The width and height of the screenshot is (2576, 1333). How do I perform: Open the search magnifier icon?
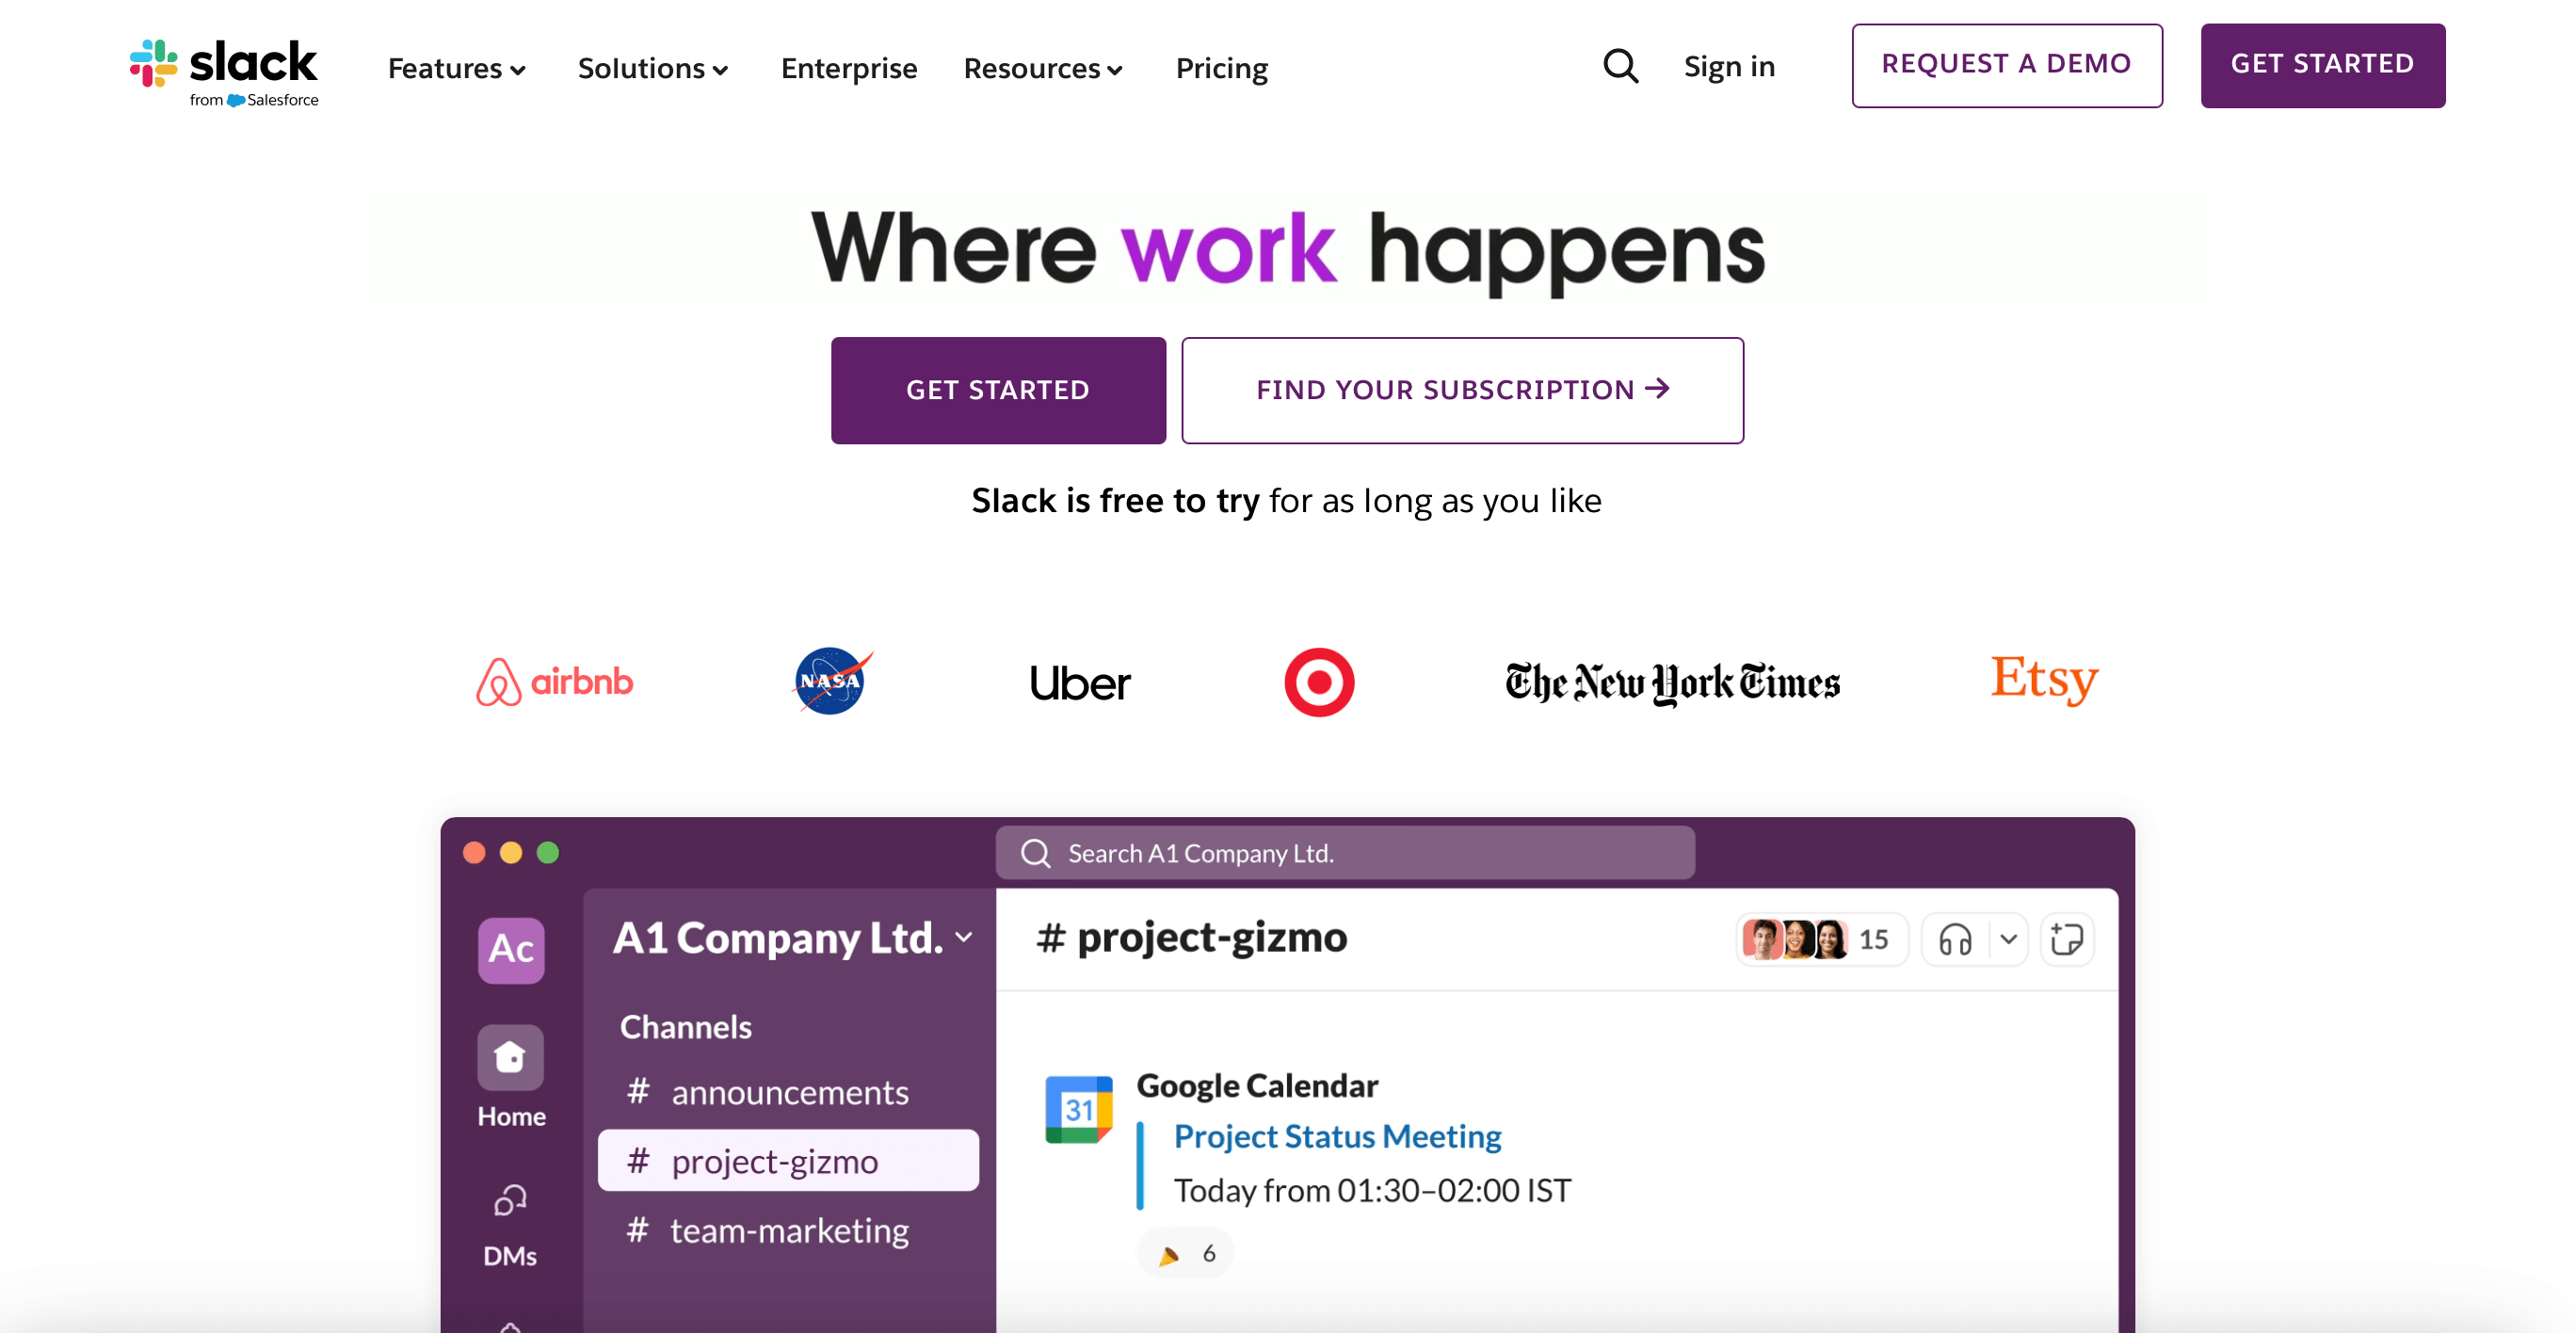1620,67
